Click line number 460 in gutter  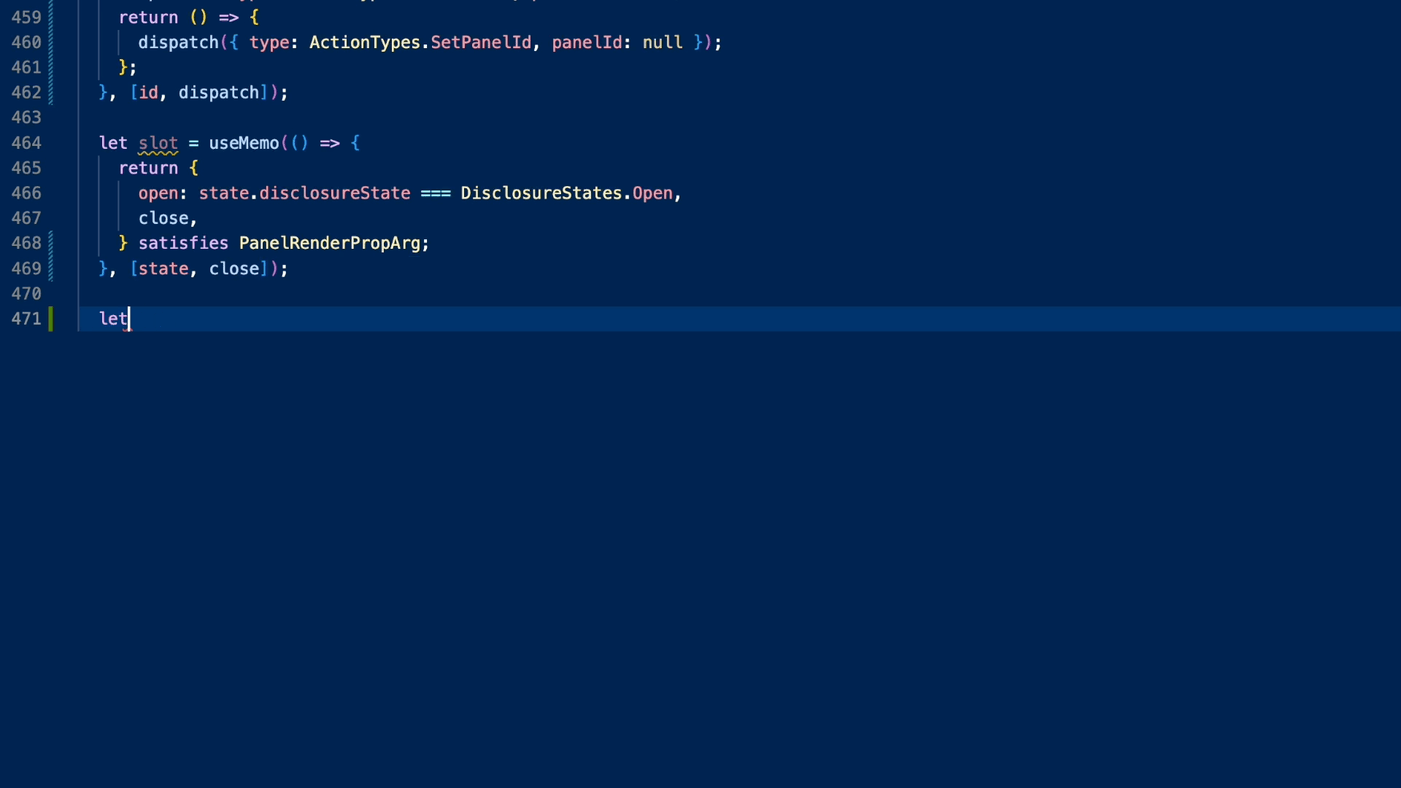click(26, 42)
